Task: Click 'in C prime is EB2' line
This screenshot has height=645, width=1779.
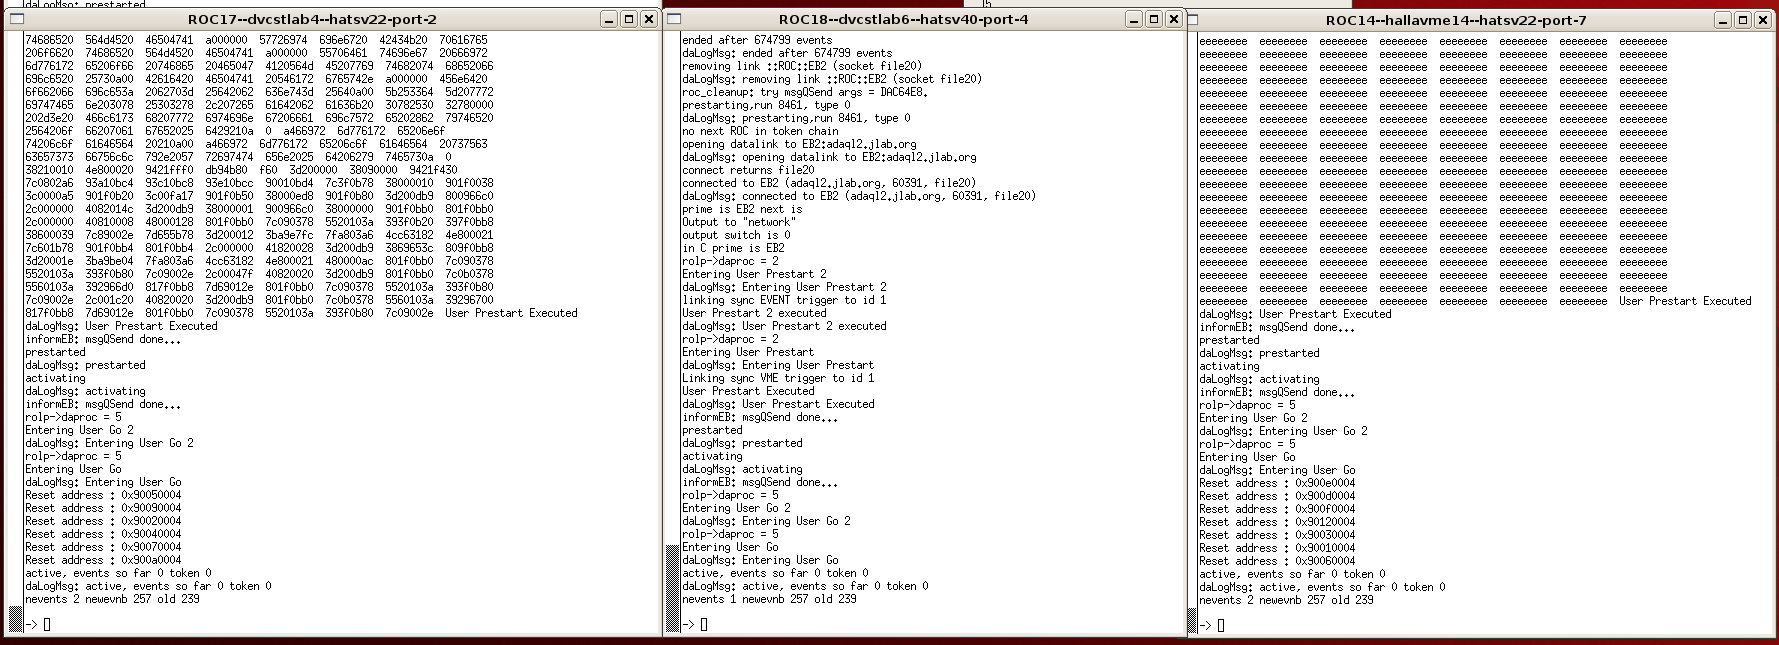Action: coord(733,248)
